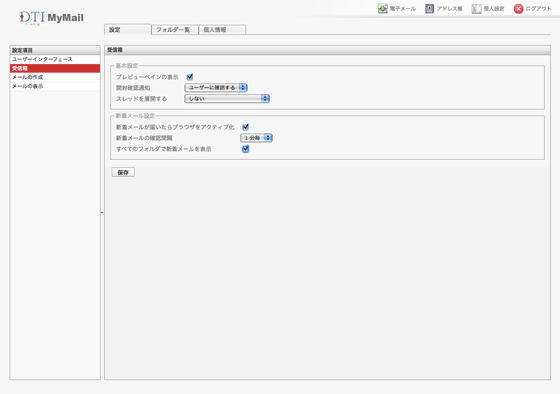The width and height of the screenshot is (560, 394).
Task: Select メールの作成 in settings list
Action: click(x=55, y=77)
